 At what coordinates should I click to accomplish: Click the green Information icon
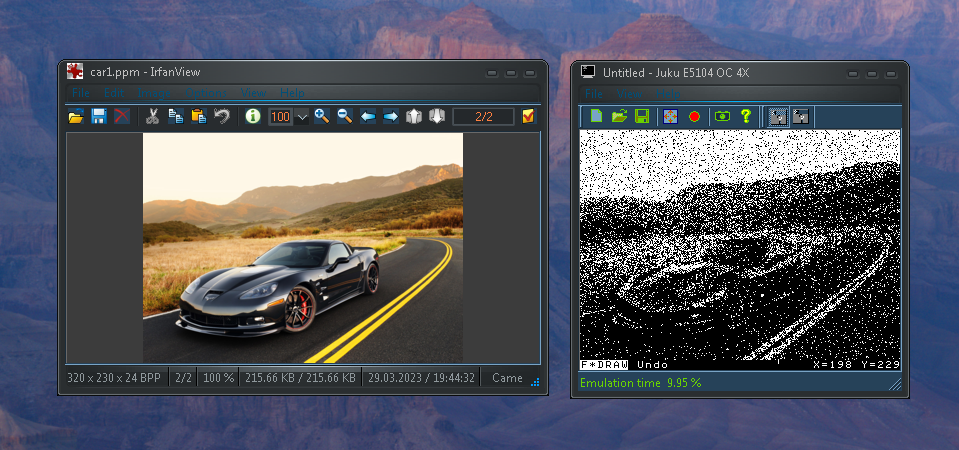(252, 117)
